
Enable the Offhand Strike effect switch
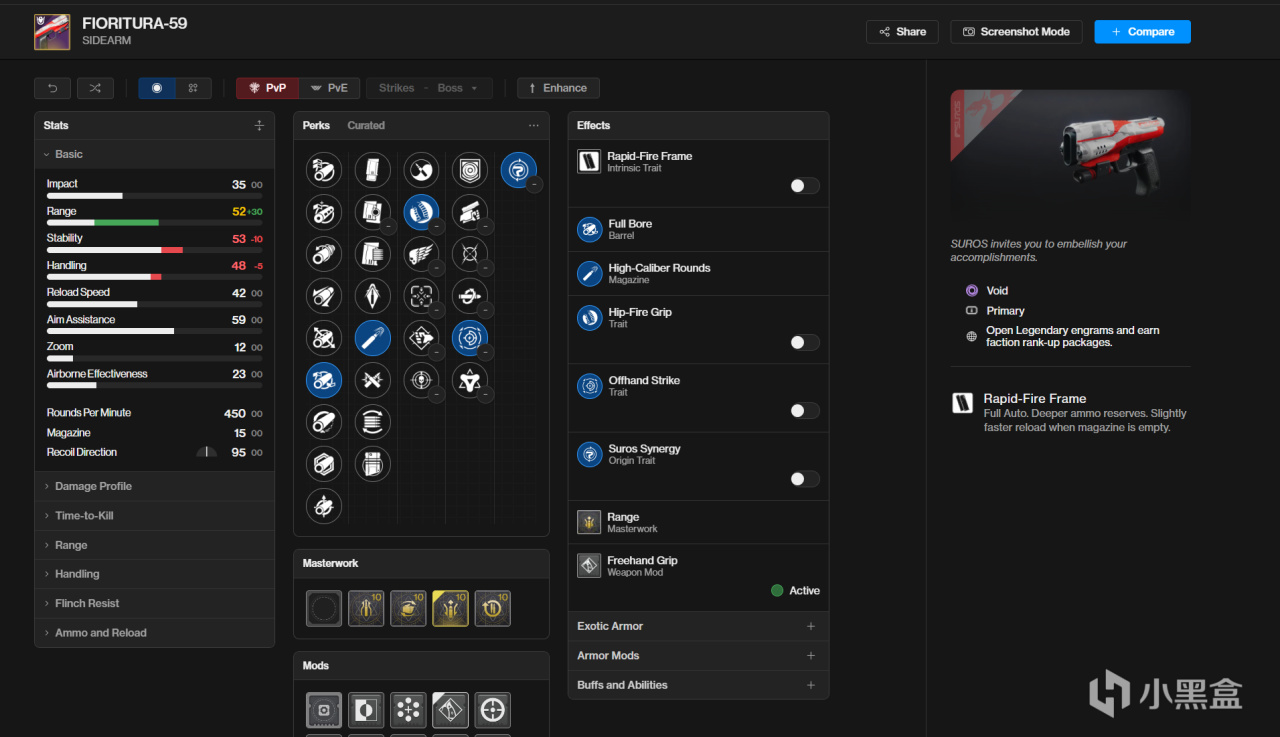tap(804, 410)
